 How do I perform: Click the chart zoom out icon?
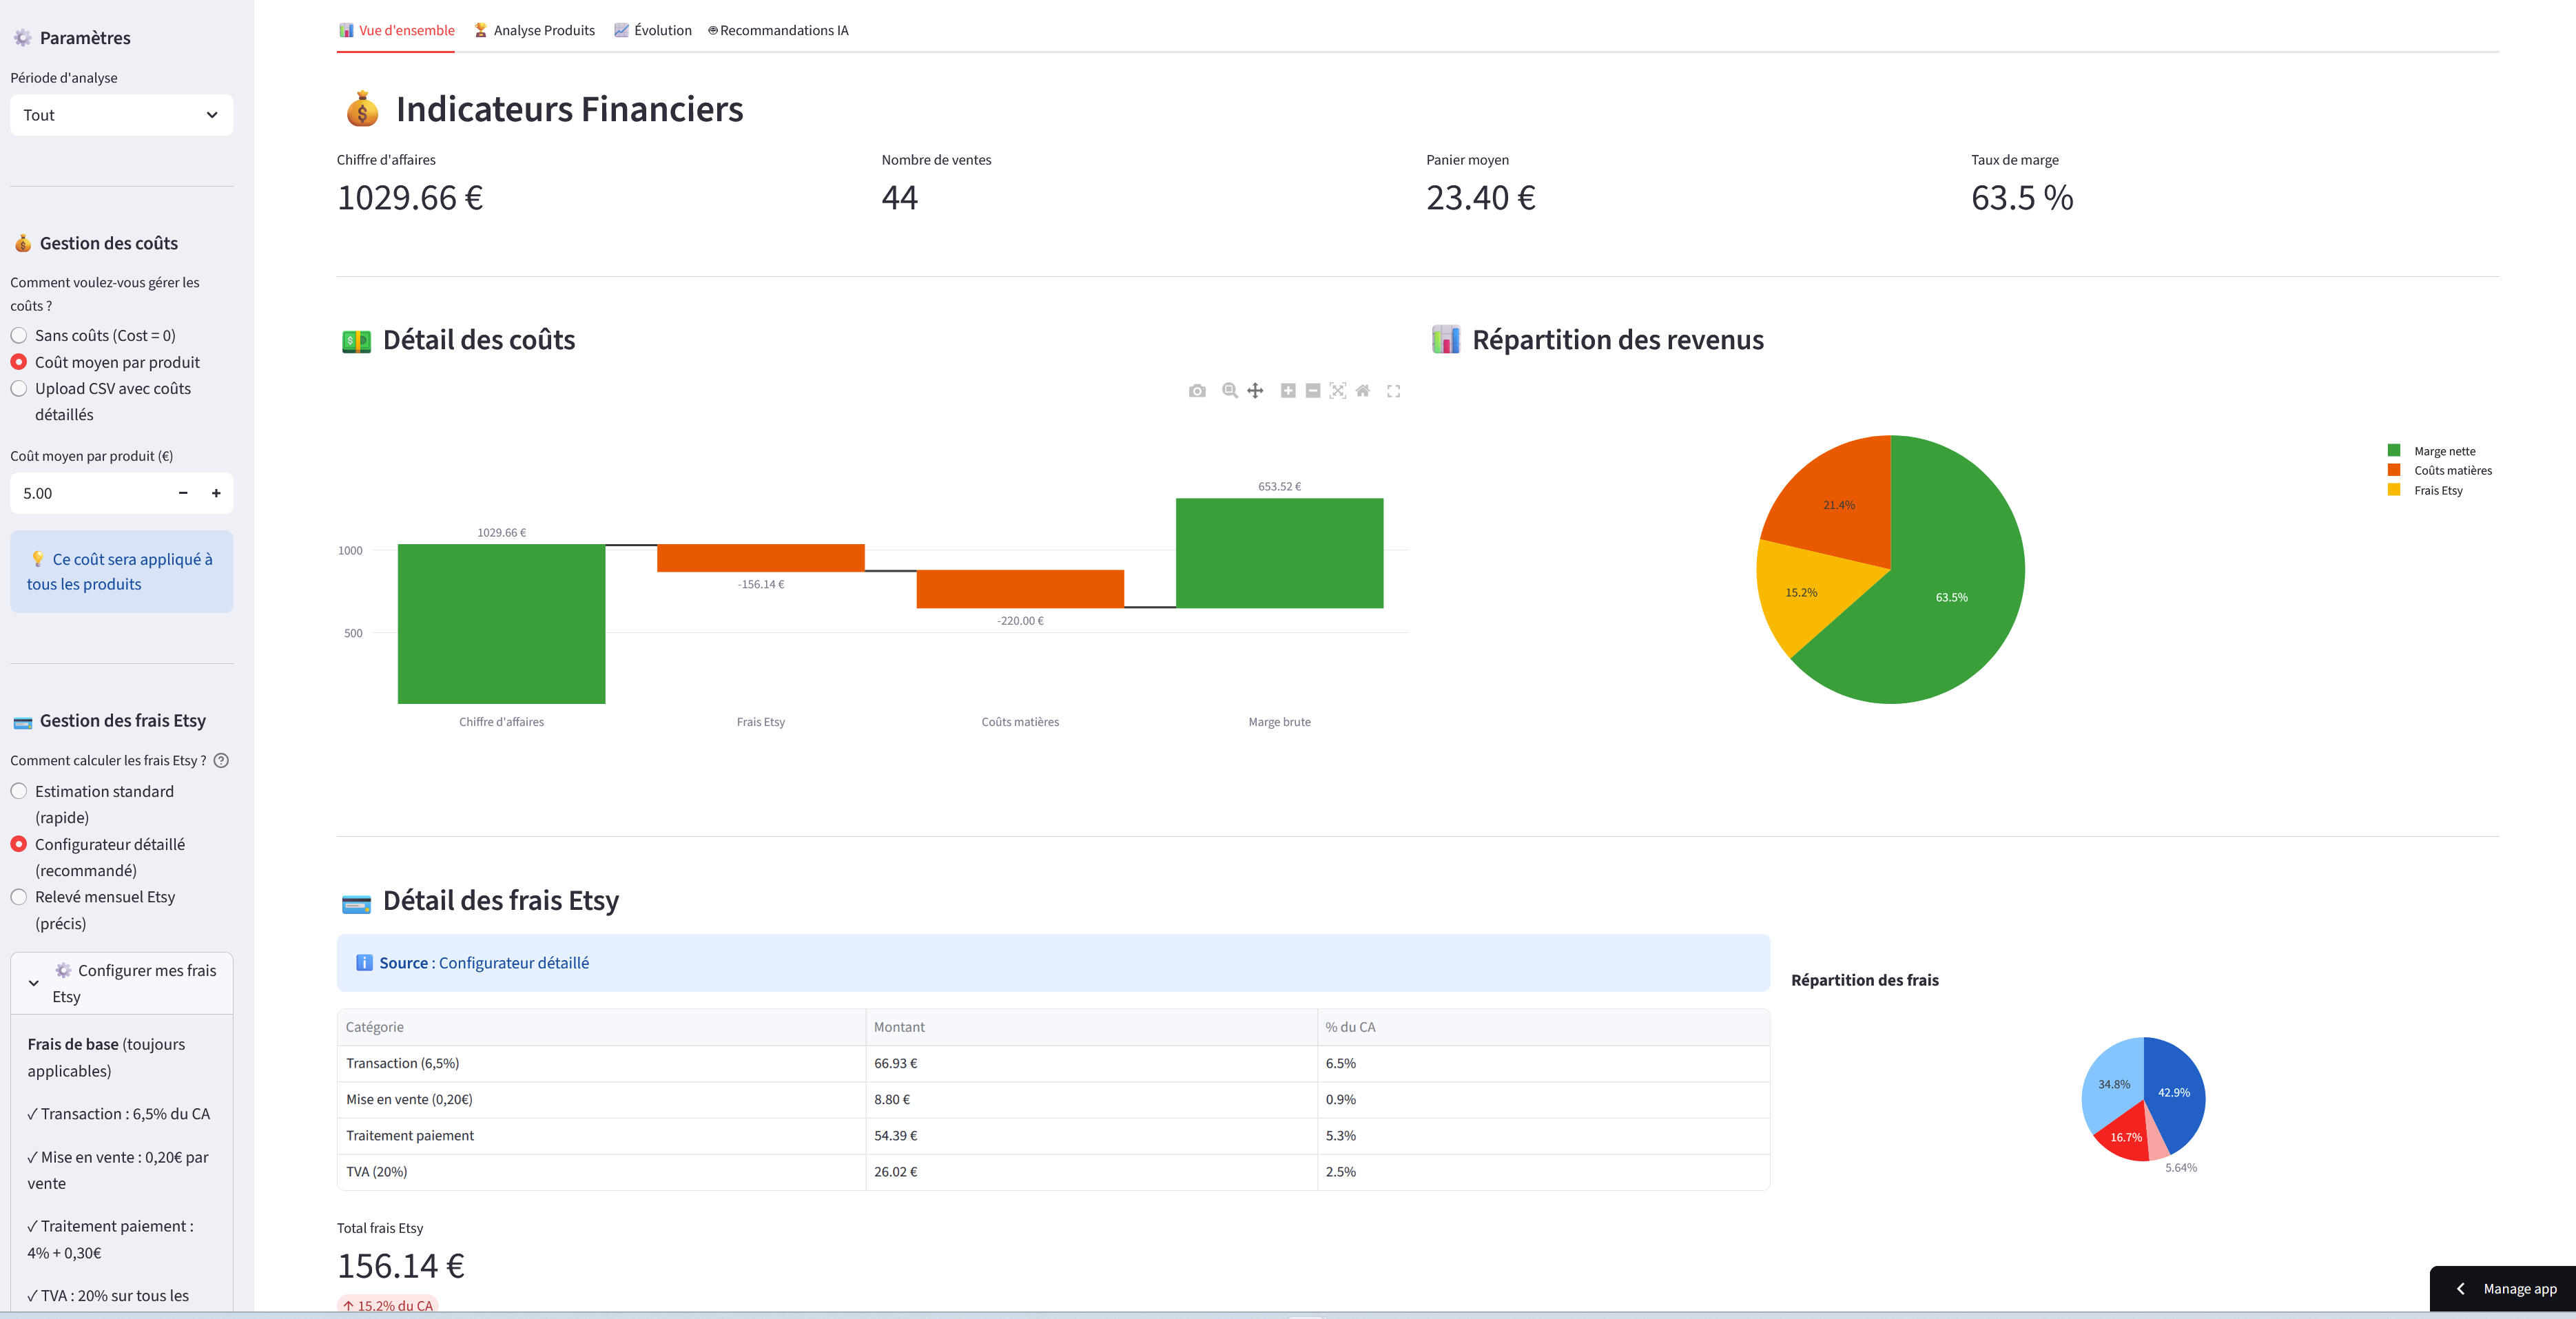[1313, 391]
